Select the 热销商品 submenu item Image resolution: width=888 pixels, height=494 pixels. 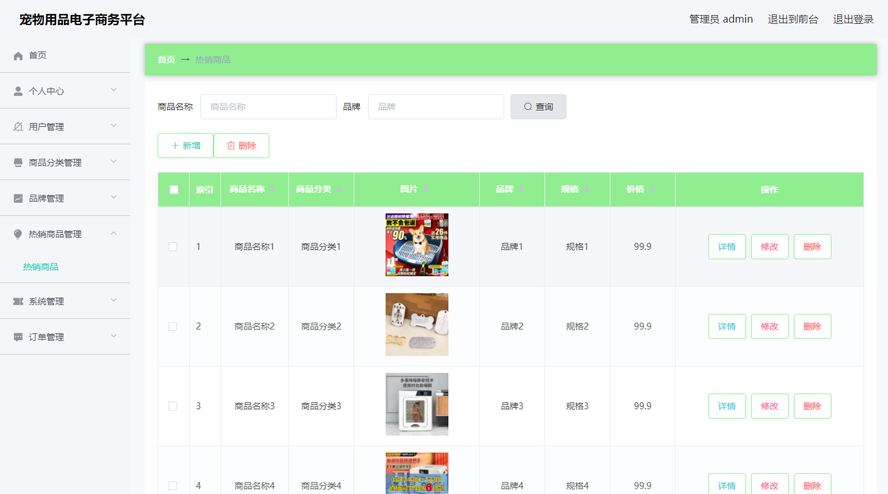pyautogui.click(x=41, y=267)
